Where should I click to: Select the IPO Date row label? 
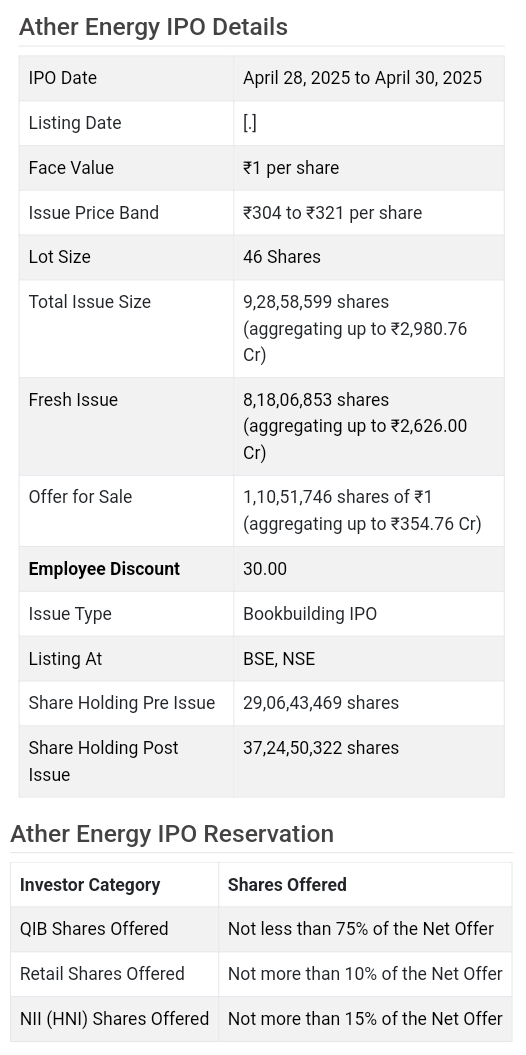[x=63, y=78]
